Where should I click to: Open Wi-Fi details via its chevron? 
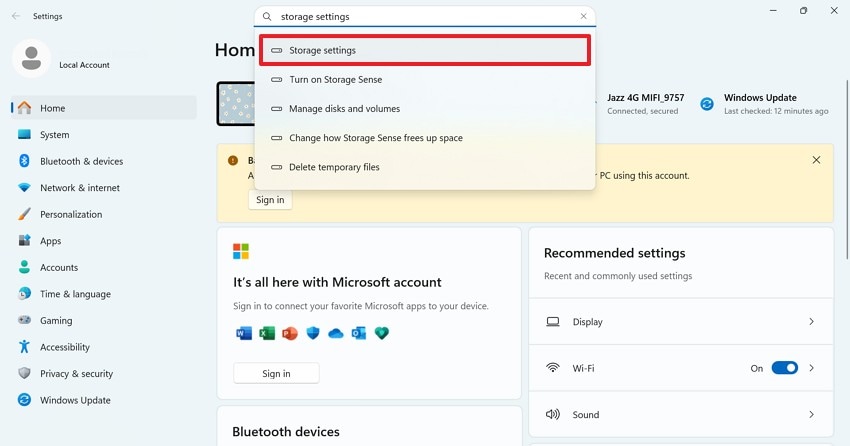coord(812,368)
